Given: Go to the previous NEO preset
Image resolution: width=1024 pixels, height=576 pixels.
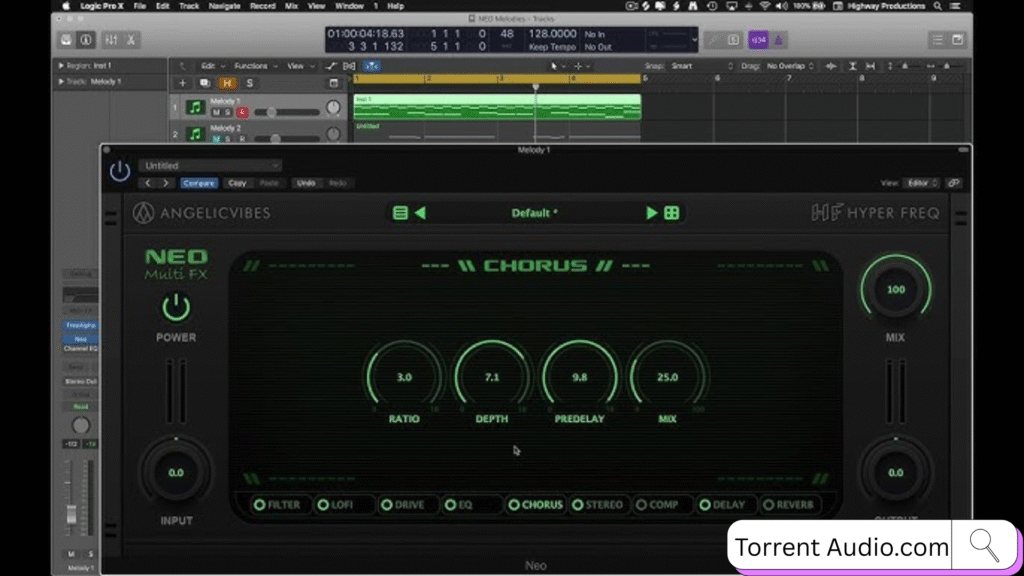Looking at the screenshot, I should (421, 213).
